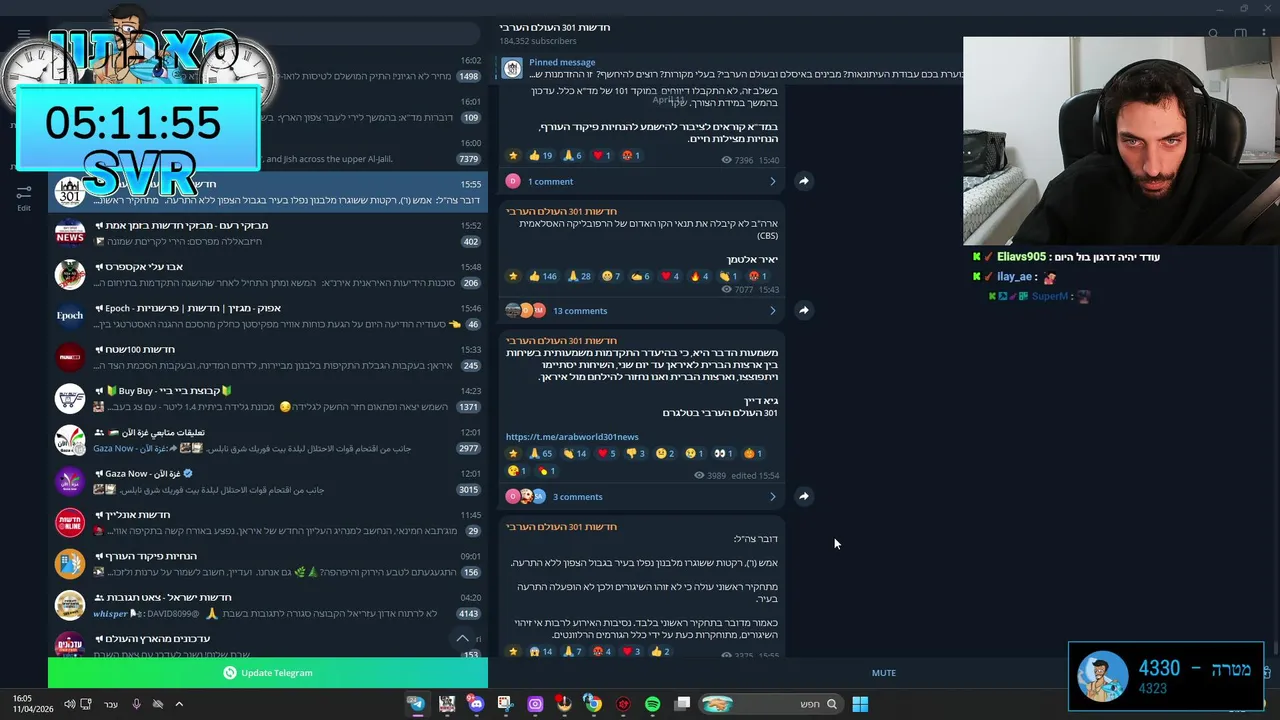Open search in the channel header
The width and height of the screenshot is (1280, 720).
[1213, 33]
